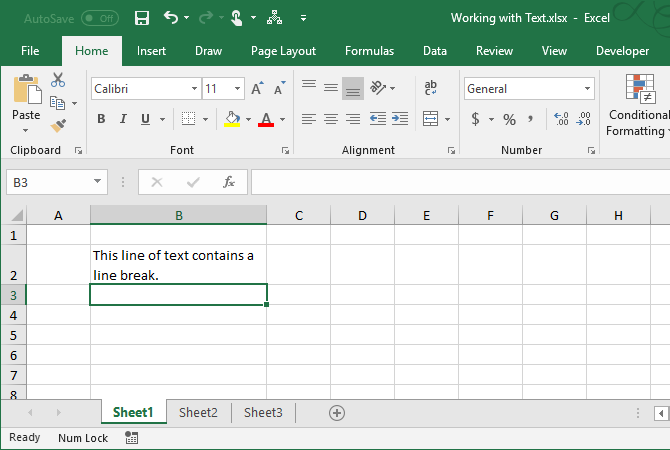Open the Formulas ribbon tab
Viewport: 670px width, 450px height.
pyautogui.click(x=369, y=51)
